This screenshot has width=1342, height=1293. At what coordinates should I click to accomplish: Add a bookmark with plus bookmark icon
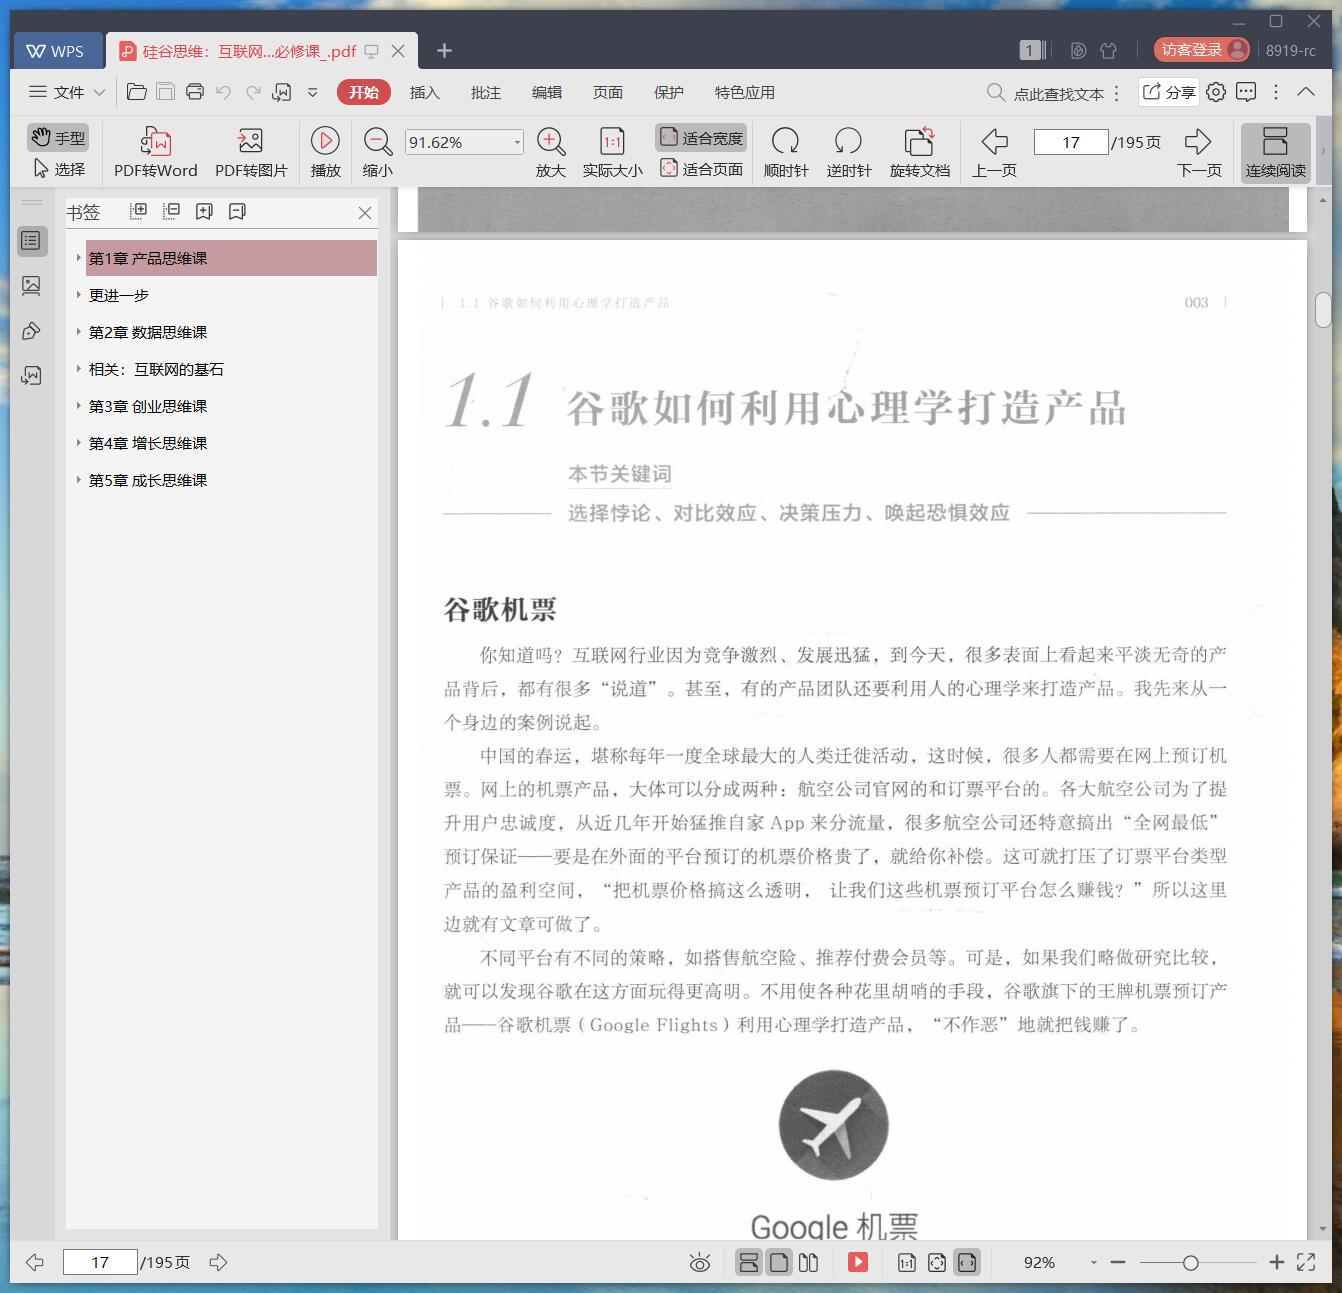tap(205, 211)
